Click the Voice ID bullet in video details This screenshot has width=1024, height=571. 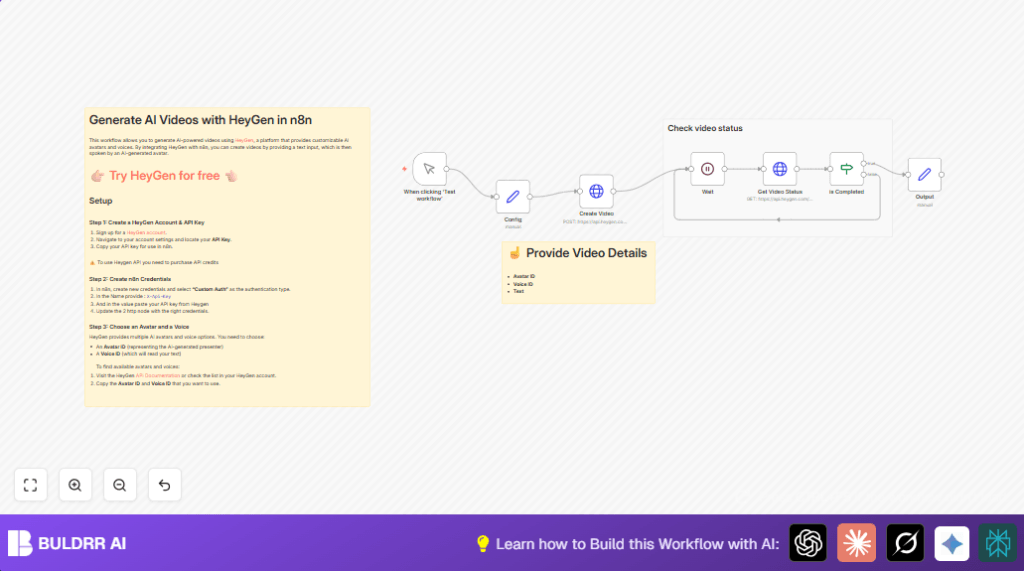523,284
